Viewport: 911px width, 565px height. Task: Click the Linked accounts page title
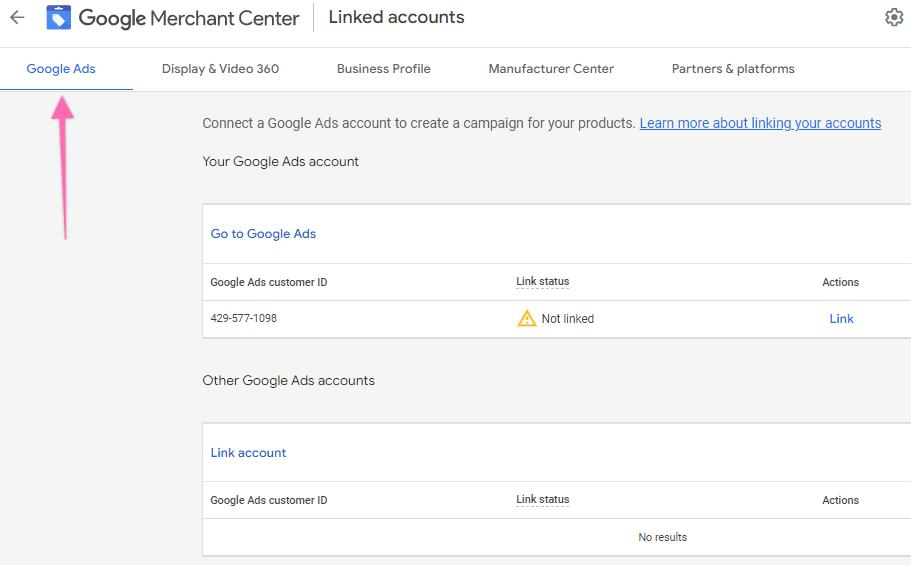[396, 18]
